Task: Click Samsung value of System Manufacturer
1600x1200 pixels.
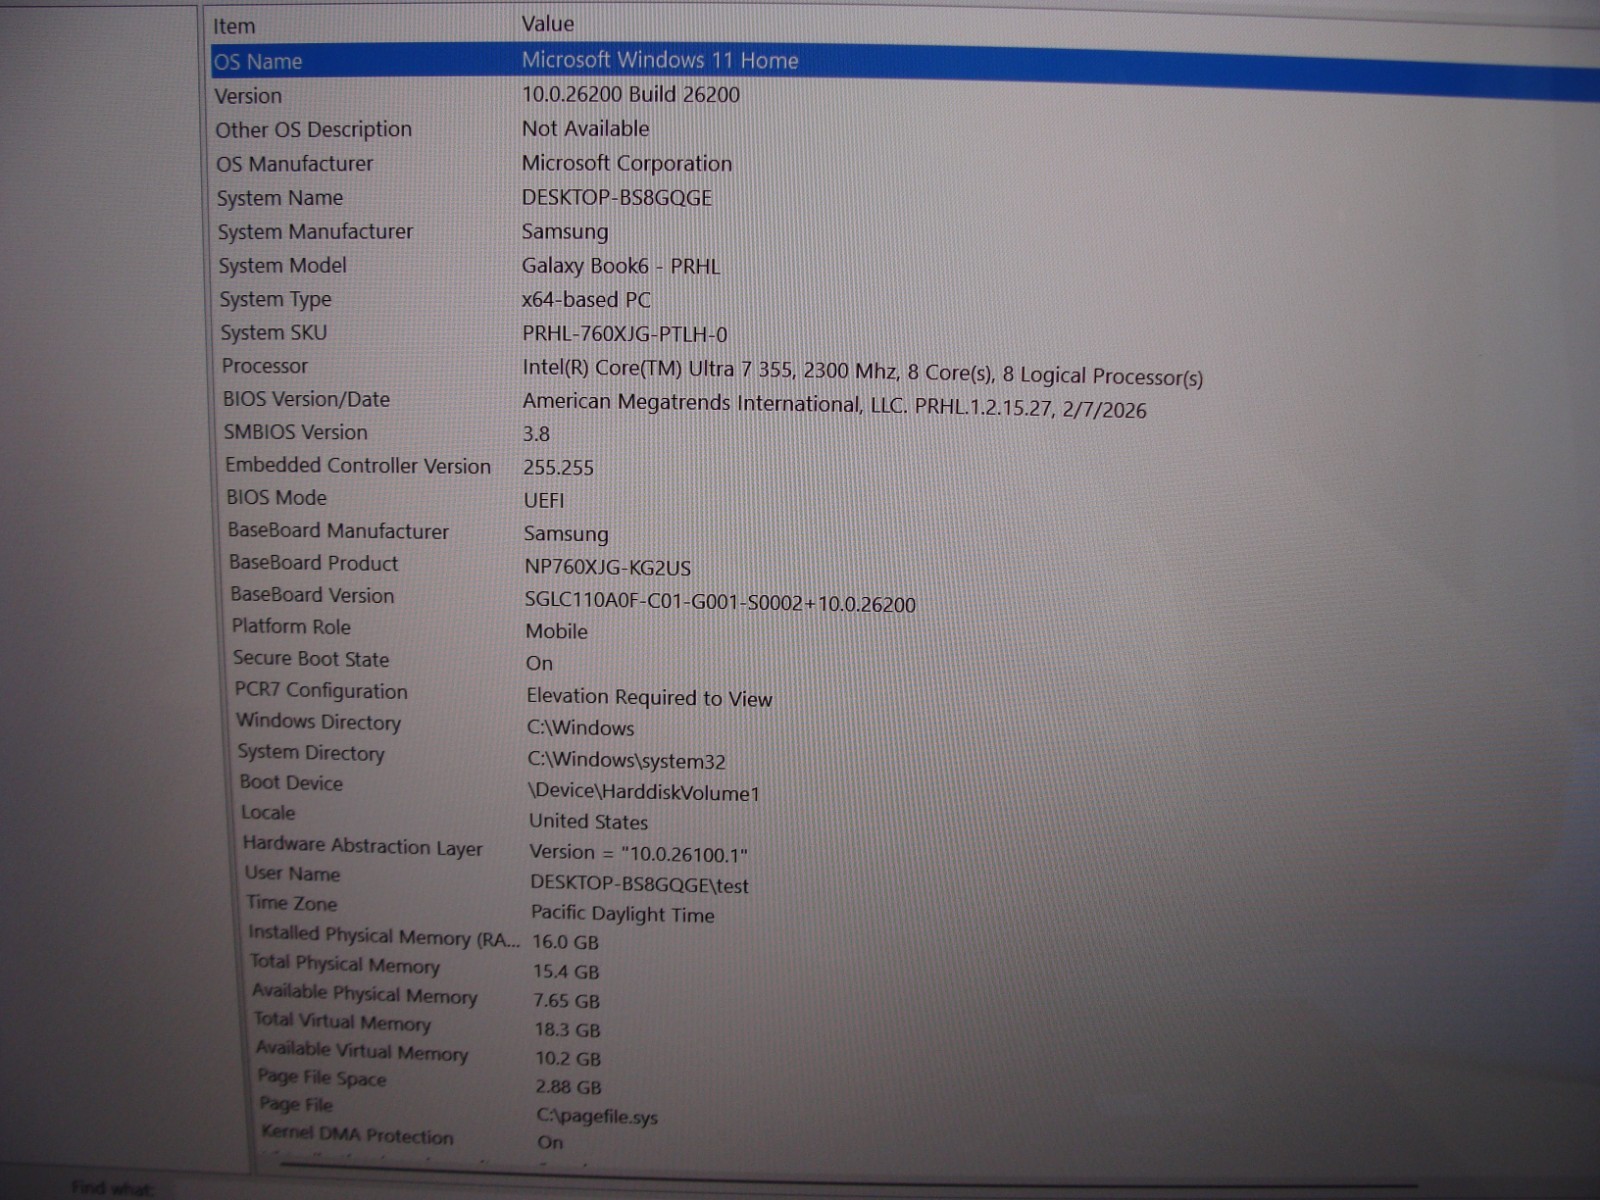Action: [x=565, y=232]
